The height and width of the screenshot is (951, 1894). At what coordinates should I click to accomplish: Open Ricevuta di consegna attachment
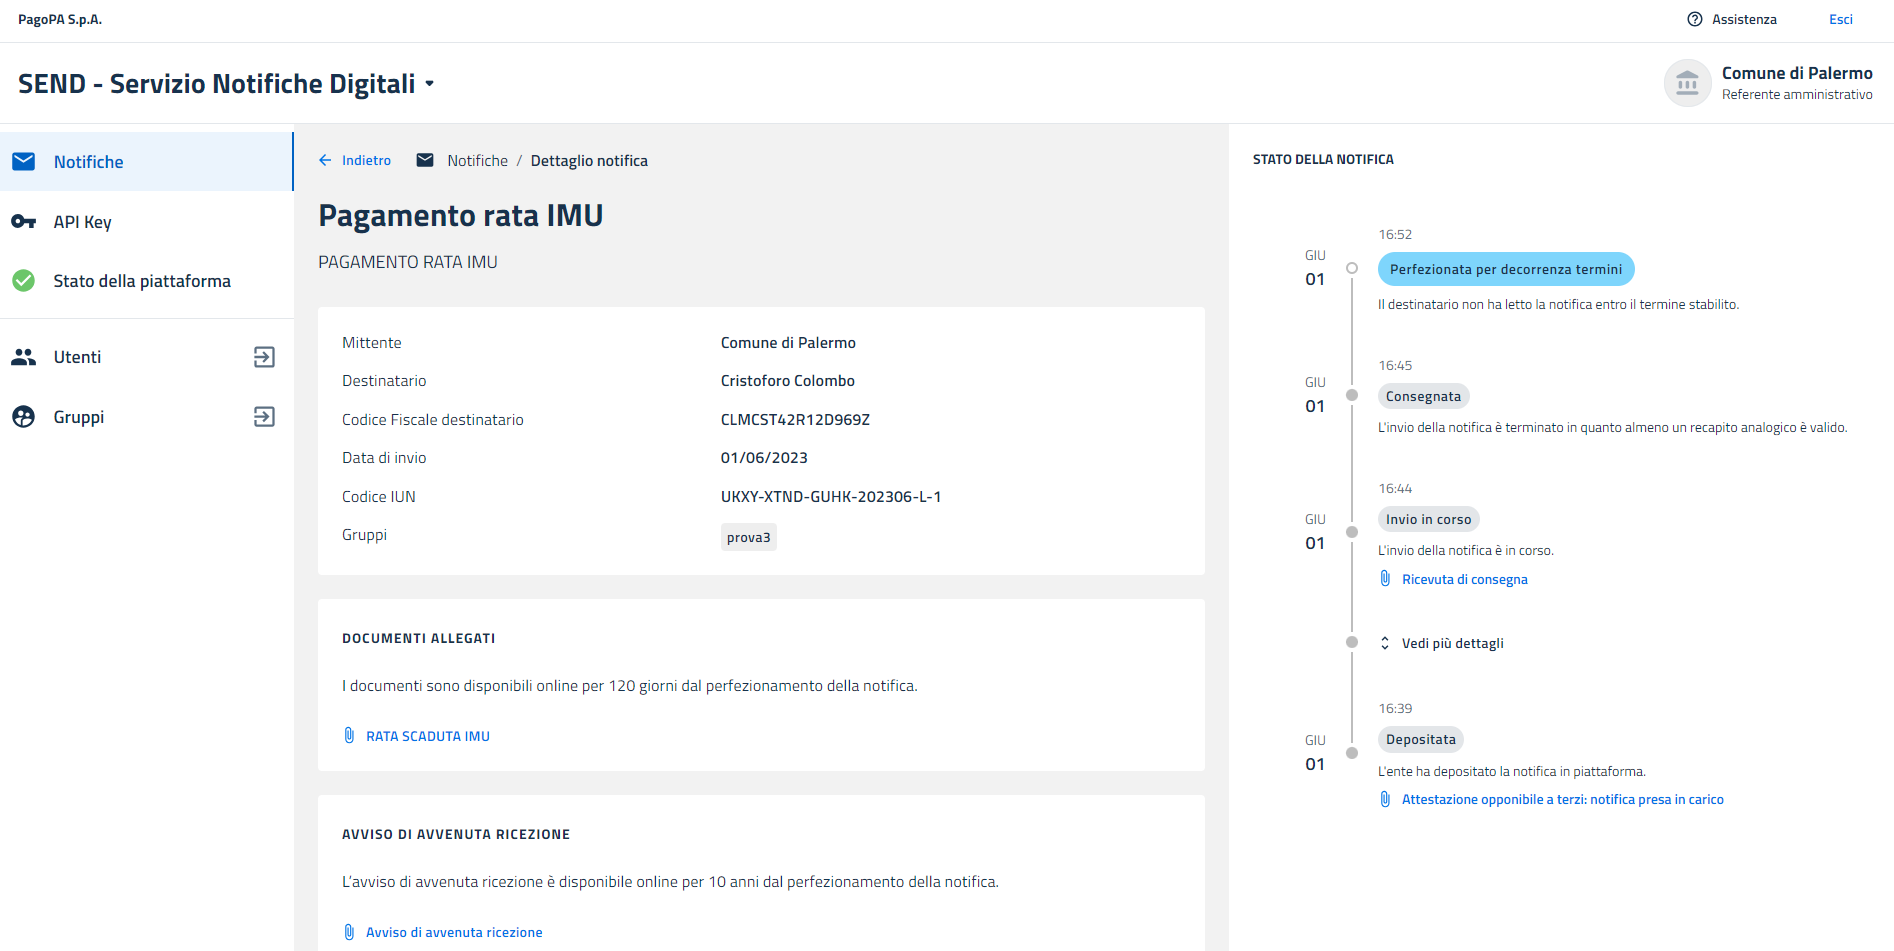1464,580
